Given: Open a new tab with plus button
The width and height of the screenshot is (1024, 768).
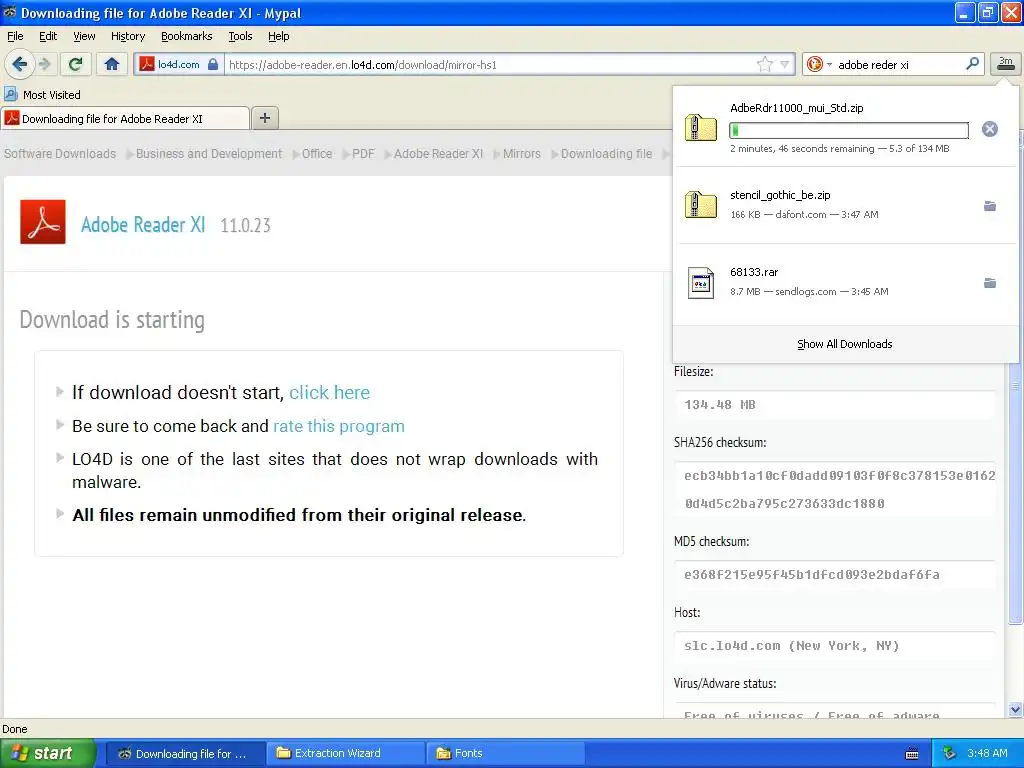Looking at the screenshot, I should (x=264, y=118).
